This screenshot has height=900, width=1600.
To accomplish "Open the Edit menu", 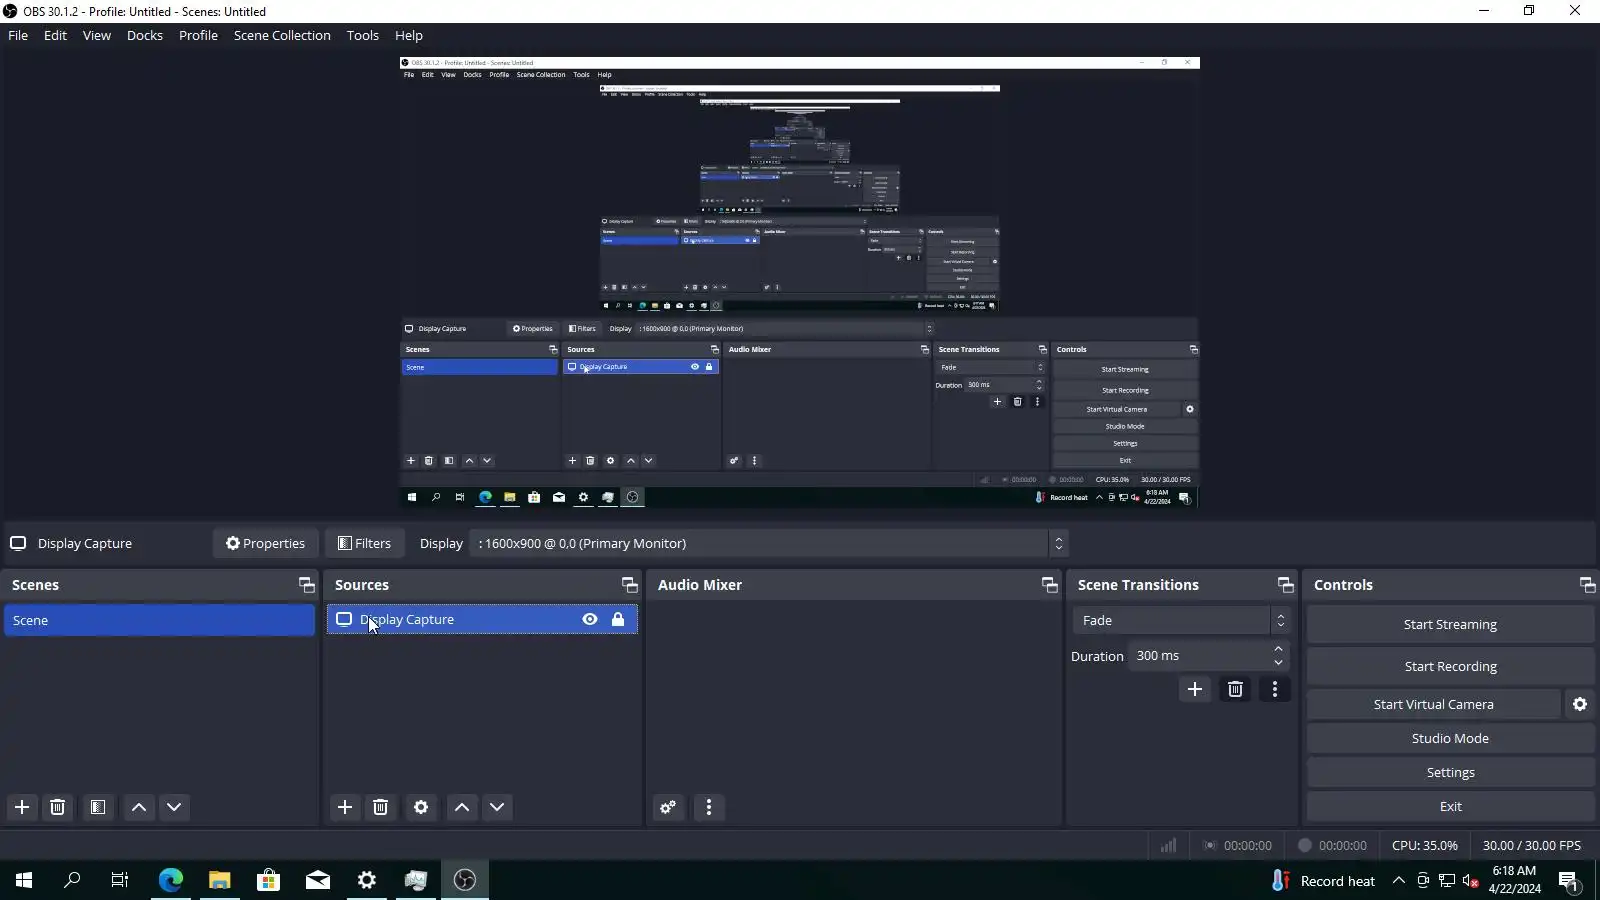I will (55, 35).
